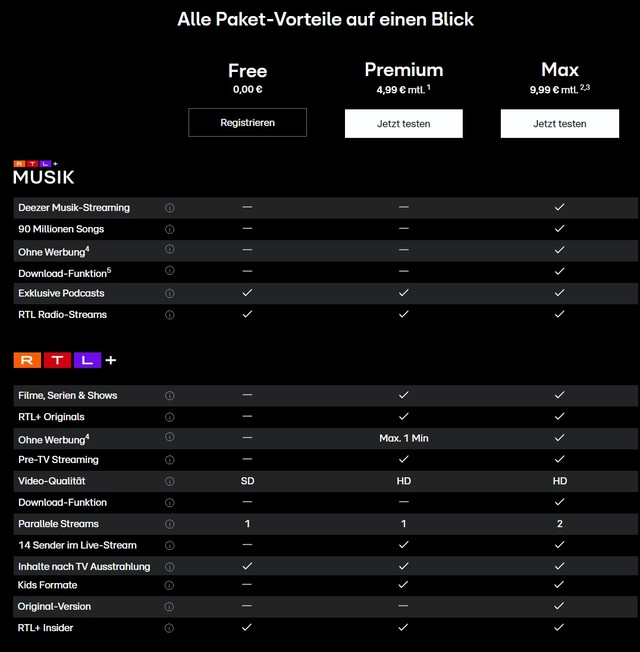Open info icon for Video-Qualität
The width and height of the screenshot is (640, 652).
click(170, 481)
